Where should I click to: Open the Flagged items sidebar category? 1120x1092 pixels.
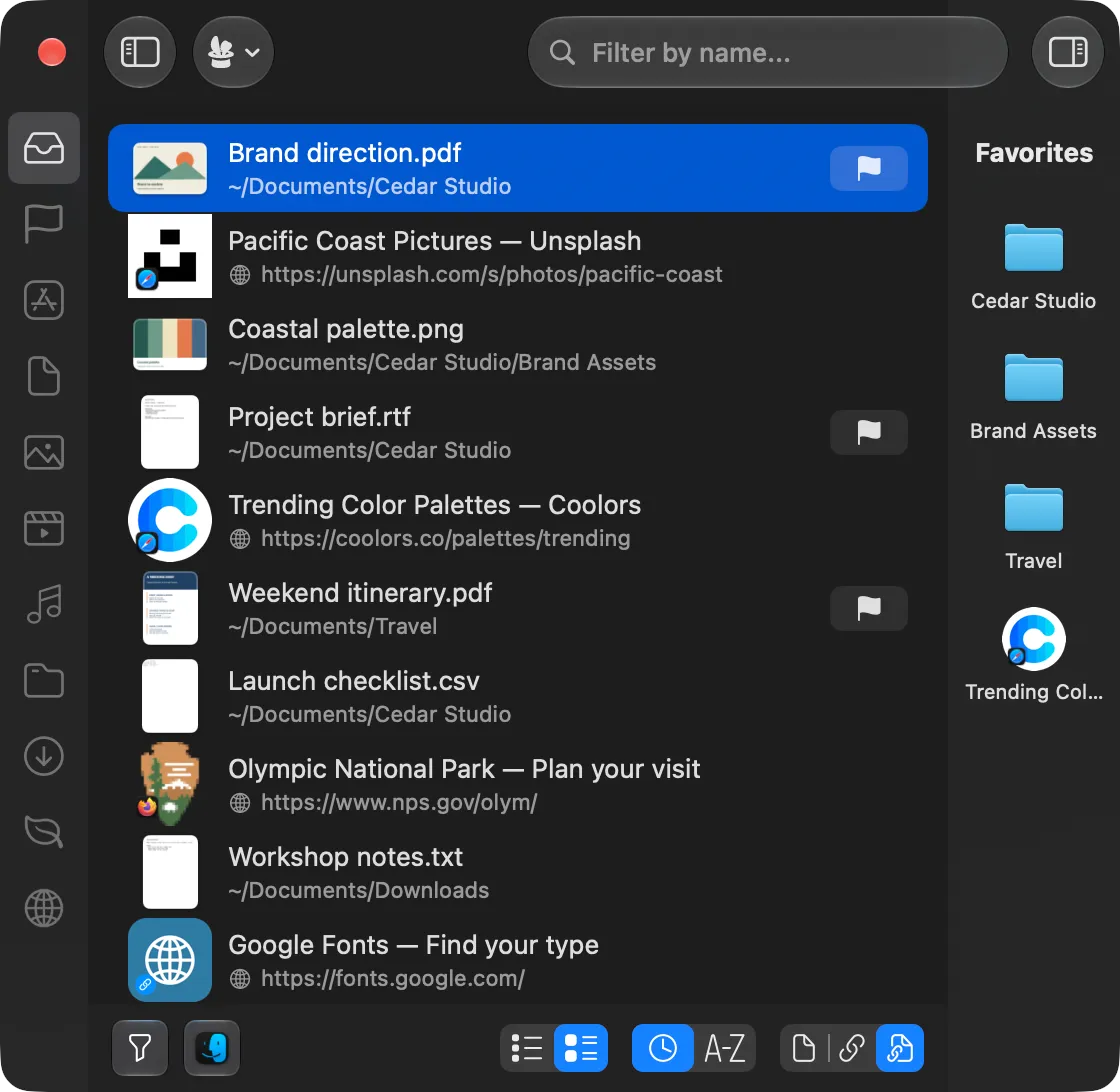[x=44, y=224]
